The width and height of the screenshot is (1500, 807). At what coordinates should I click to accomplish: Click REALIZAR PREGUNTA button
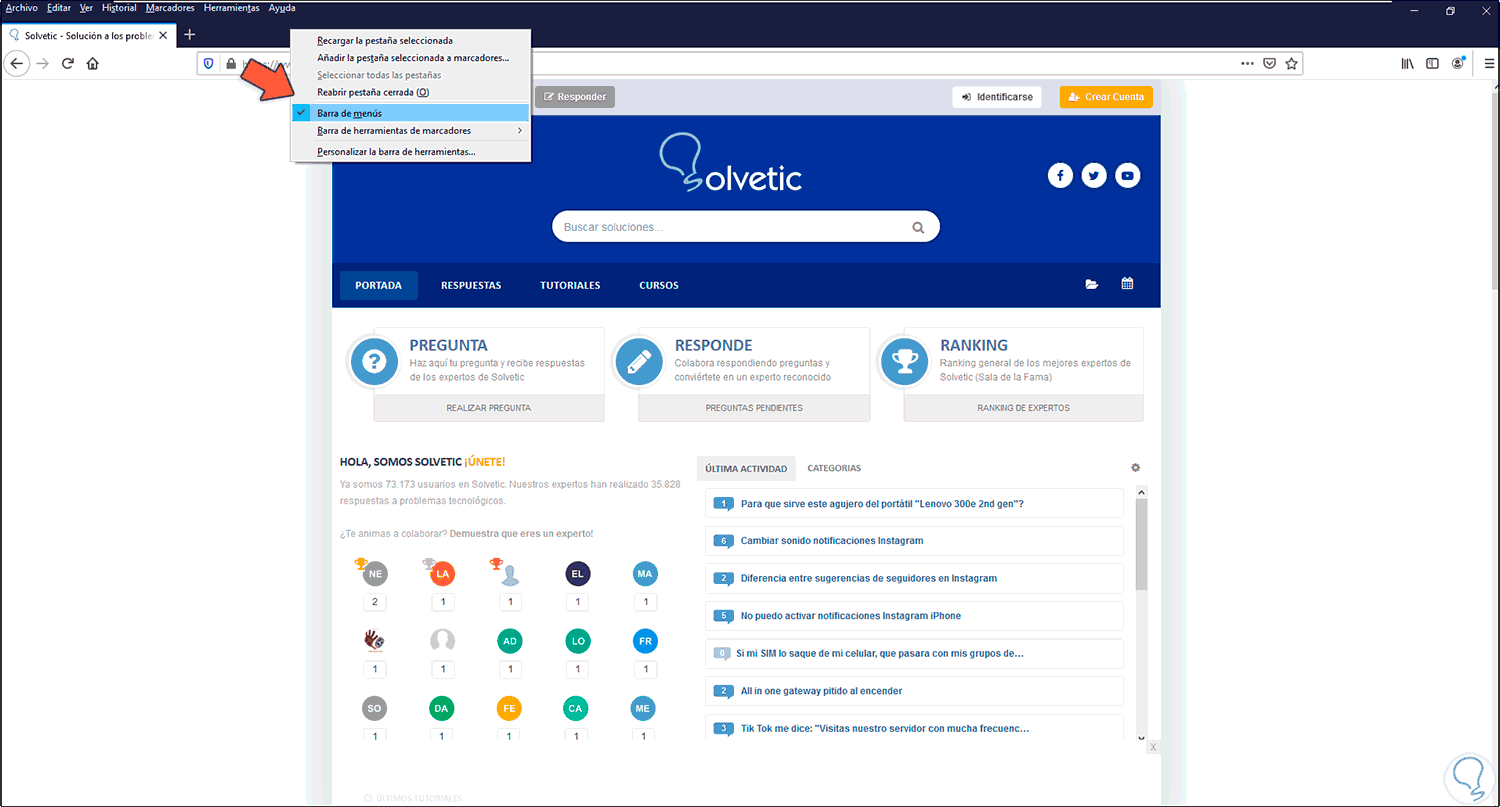point(489,408)
